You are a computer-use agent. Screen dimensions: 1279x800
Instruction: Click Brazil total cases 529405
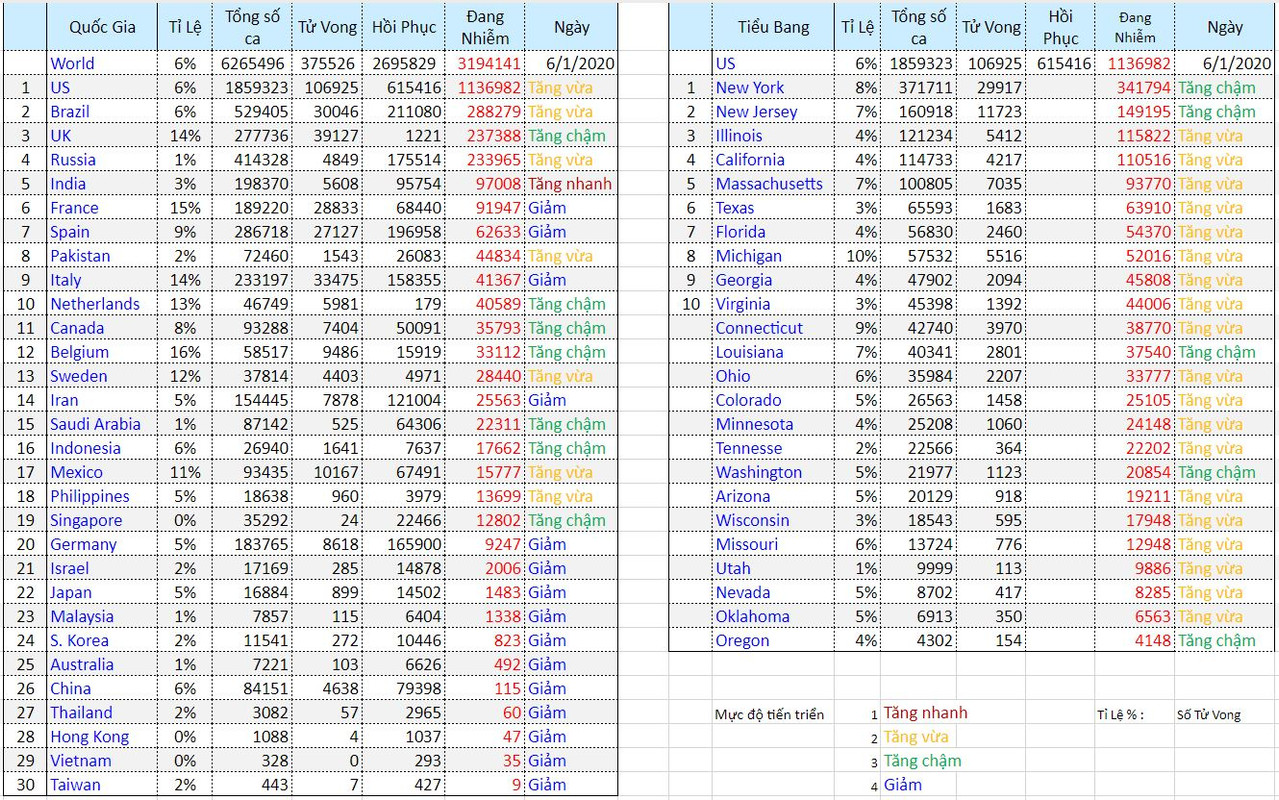click(252, 111)
